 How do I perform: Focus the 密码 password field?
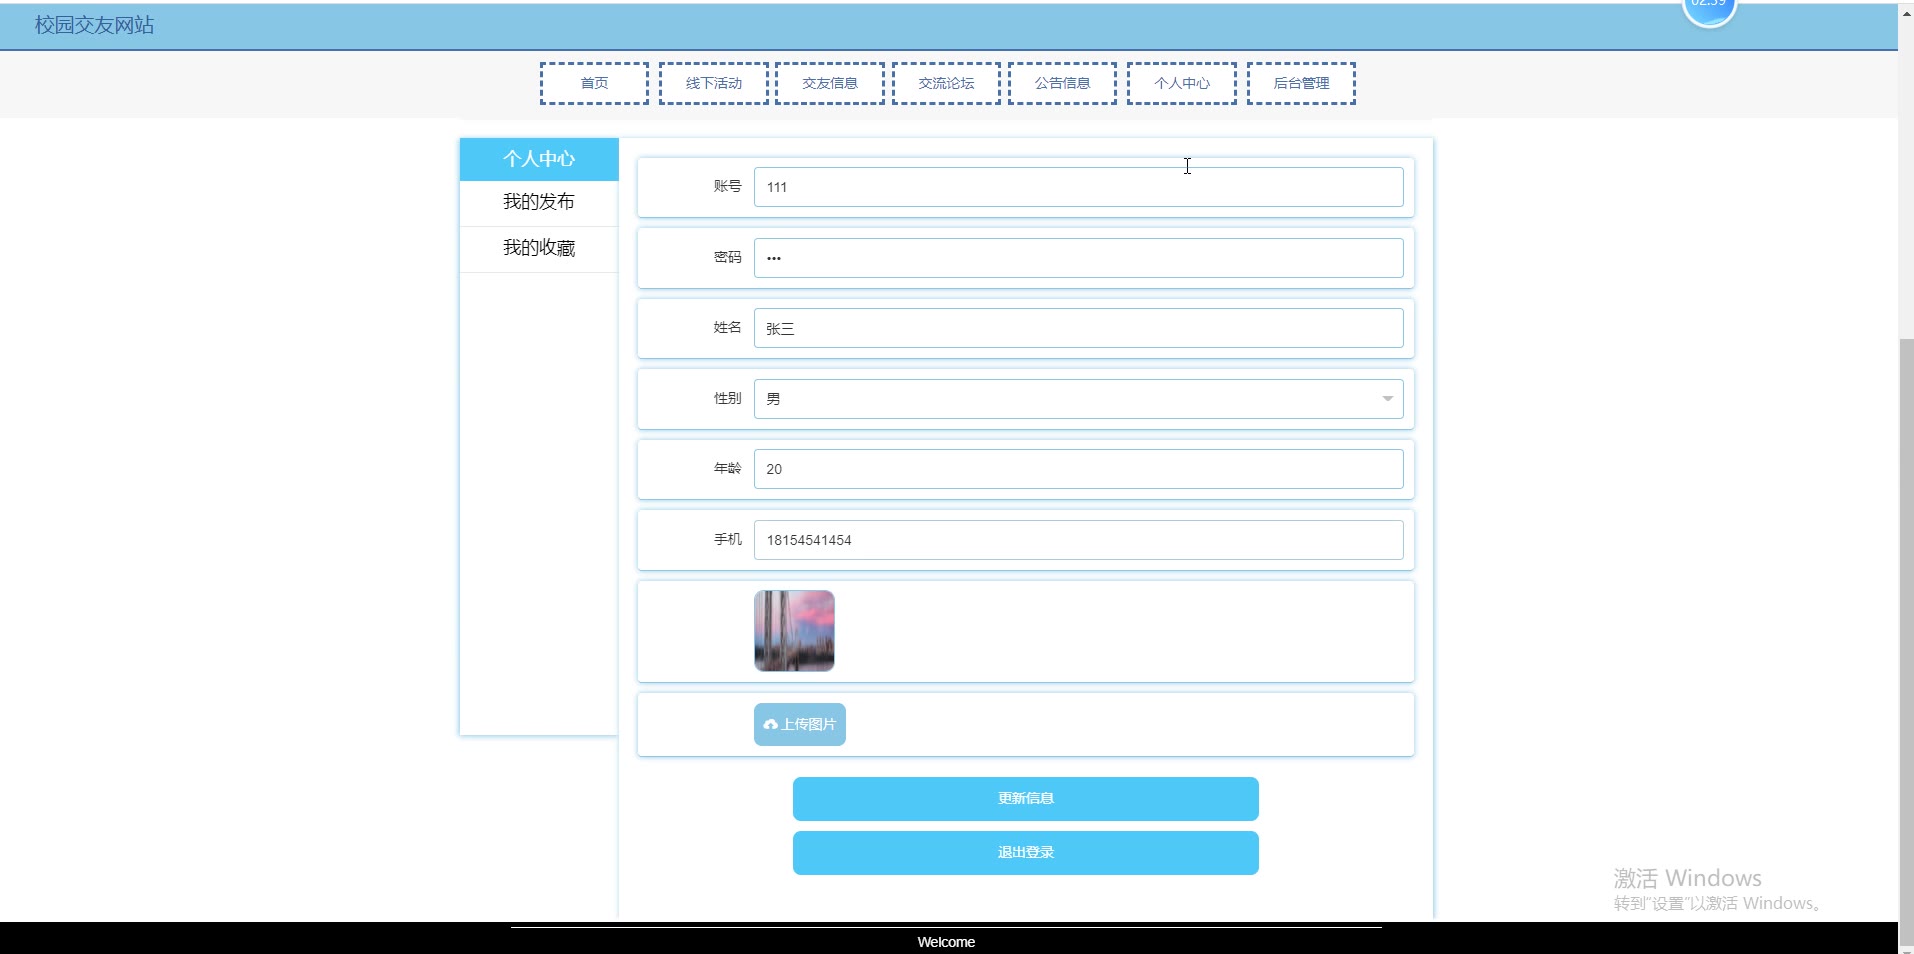pyautogui.click(x=1078, y=258)
